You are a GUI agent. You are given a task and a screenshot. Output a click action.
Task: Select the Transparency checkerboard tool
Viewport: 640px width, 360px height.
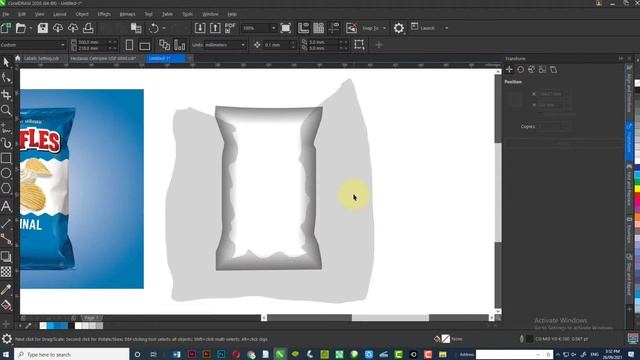coord(6,271)
